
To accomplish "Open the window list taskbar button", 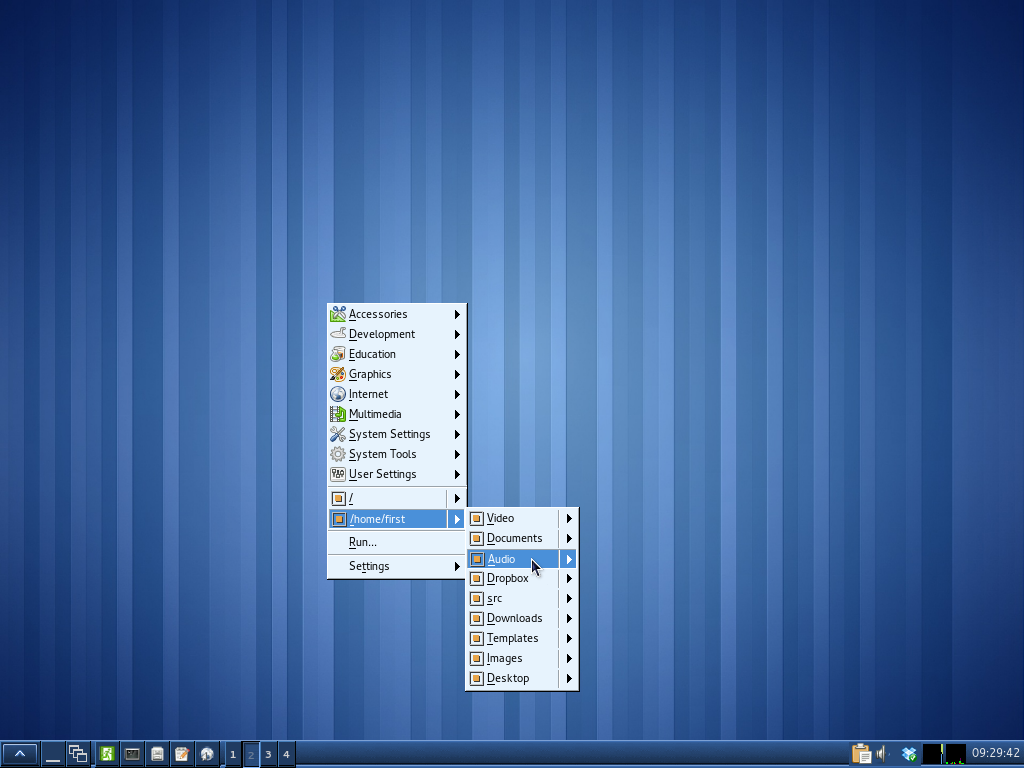I will (x=78, y=754).
